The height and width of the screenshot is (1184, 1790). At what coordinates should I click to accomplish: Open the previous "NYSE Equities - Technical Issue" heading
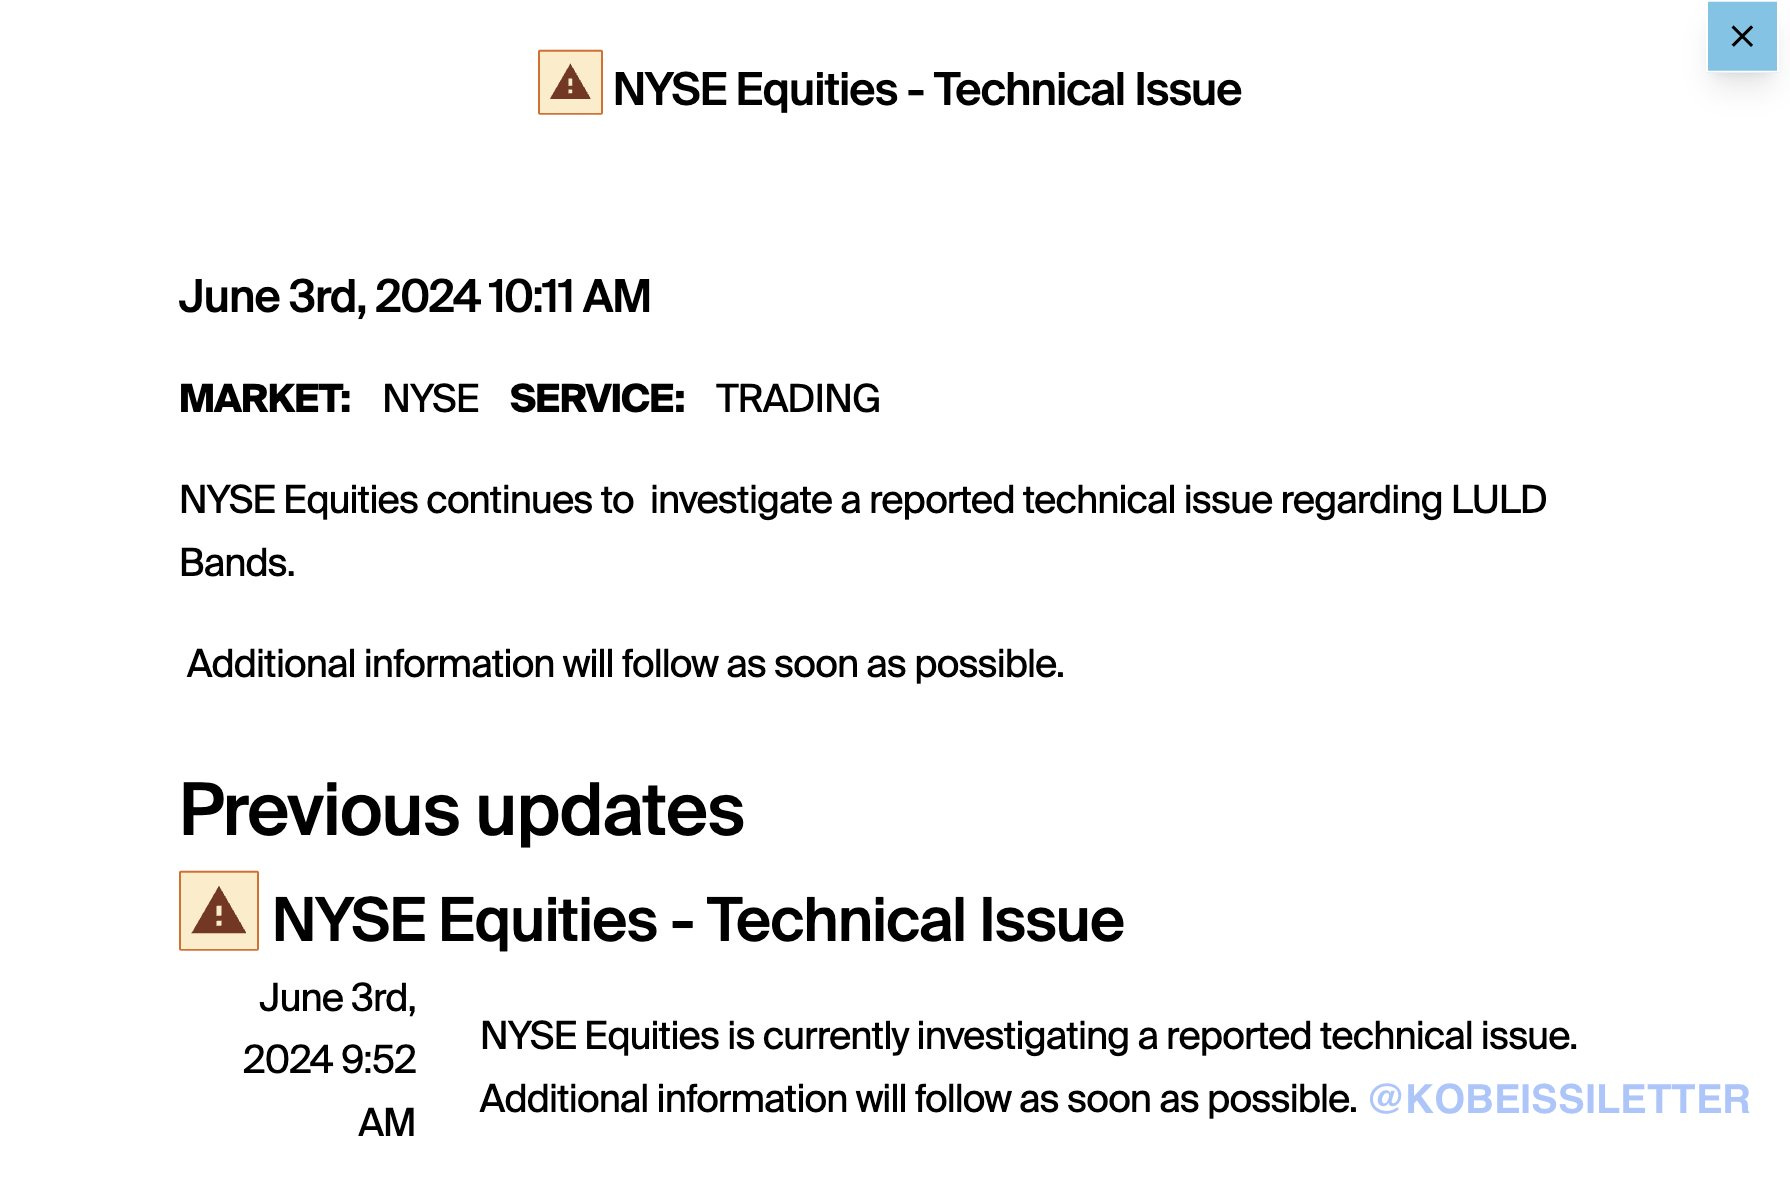coord(697,920)
